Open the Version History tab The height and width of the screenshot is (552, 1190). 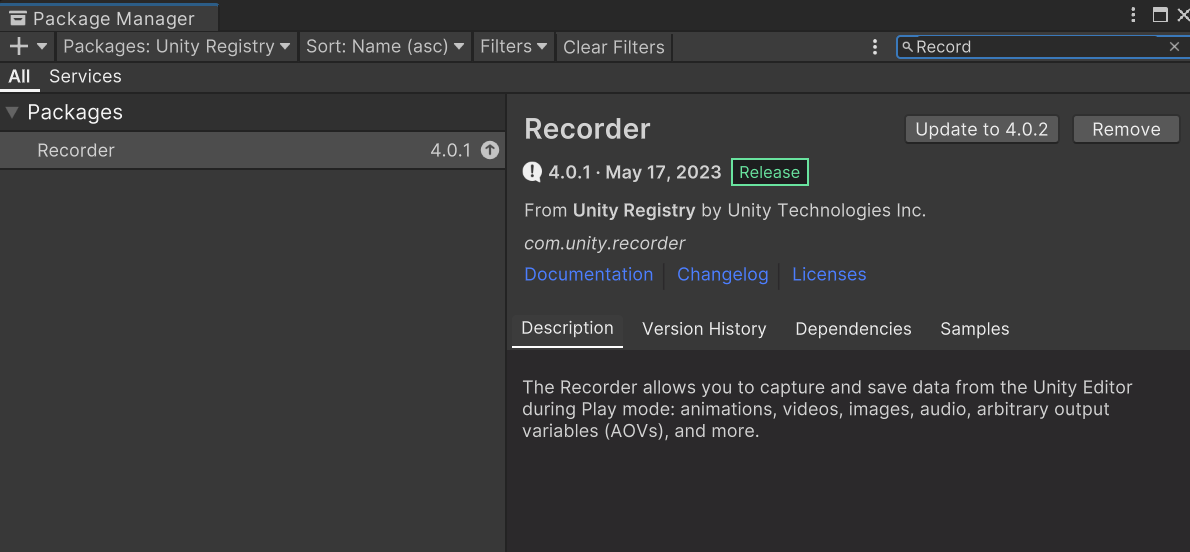tap(704, 329)
